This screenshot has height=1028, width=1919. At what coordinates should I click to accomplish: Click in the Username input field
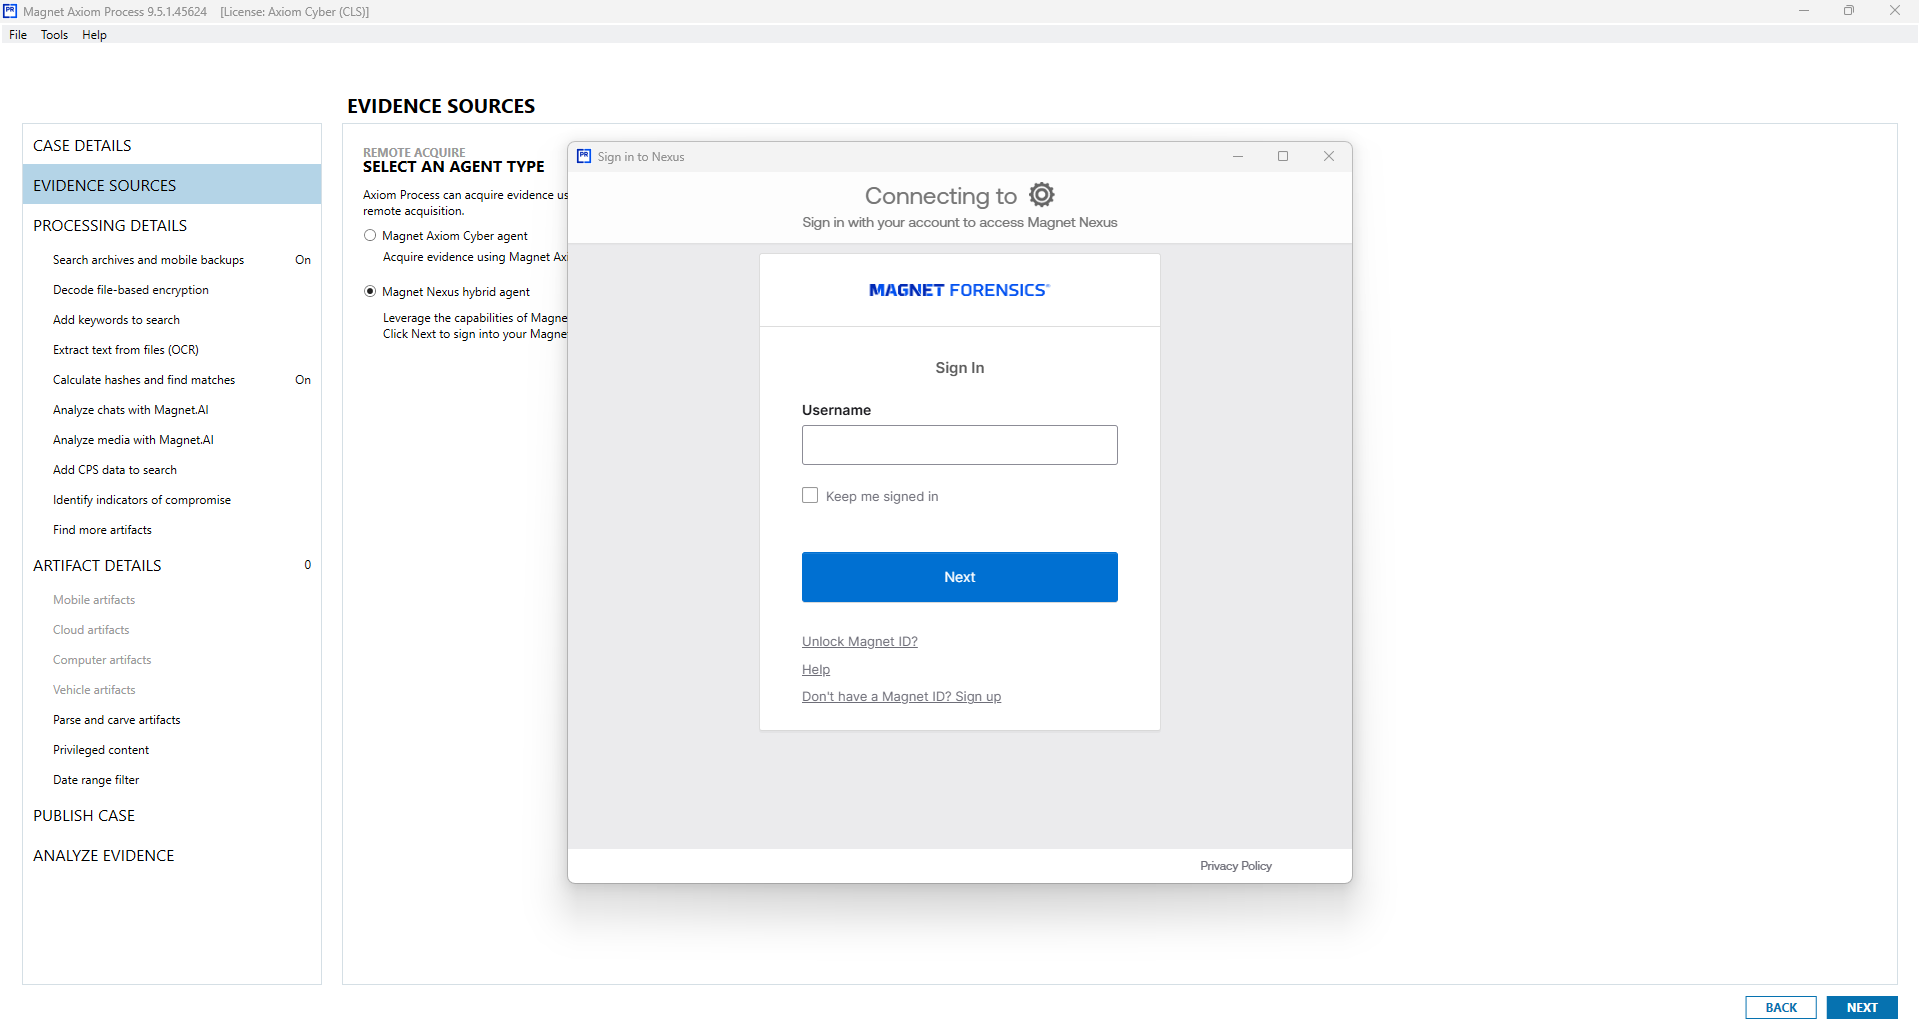click(x=959, y=445)
